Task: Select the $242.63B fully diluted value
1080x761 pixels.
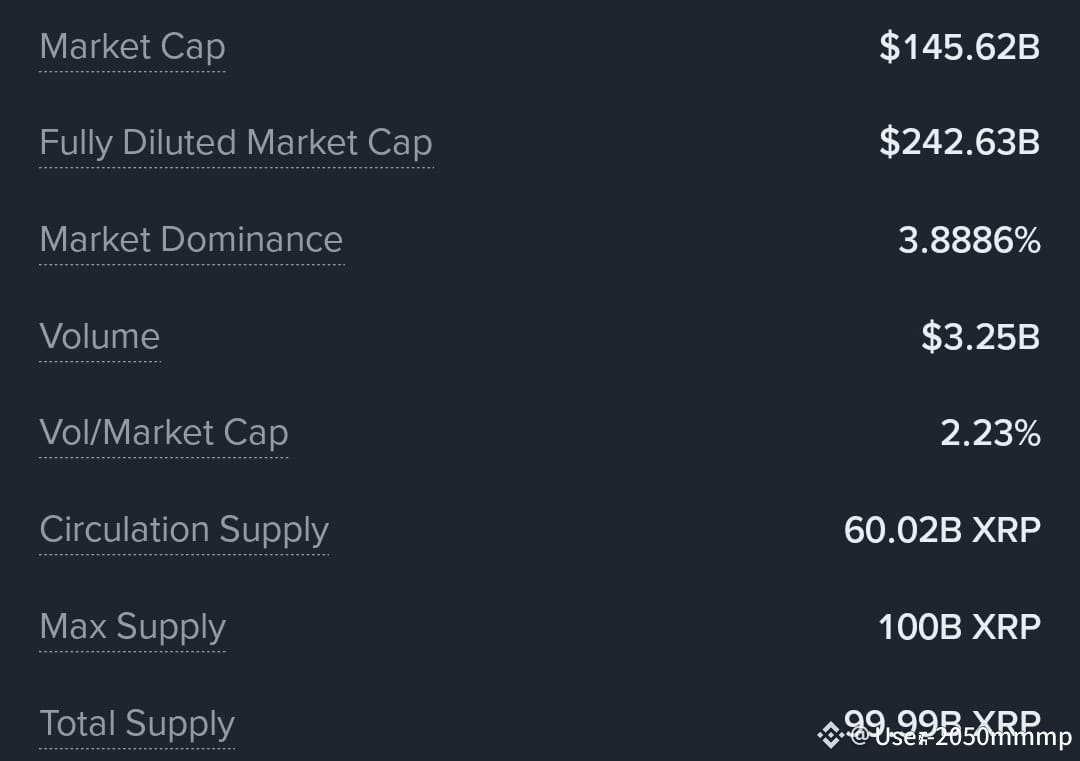Action: click(x=959, y=143)
